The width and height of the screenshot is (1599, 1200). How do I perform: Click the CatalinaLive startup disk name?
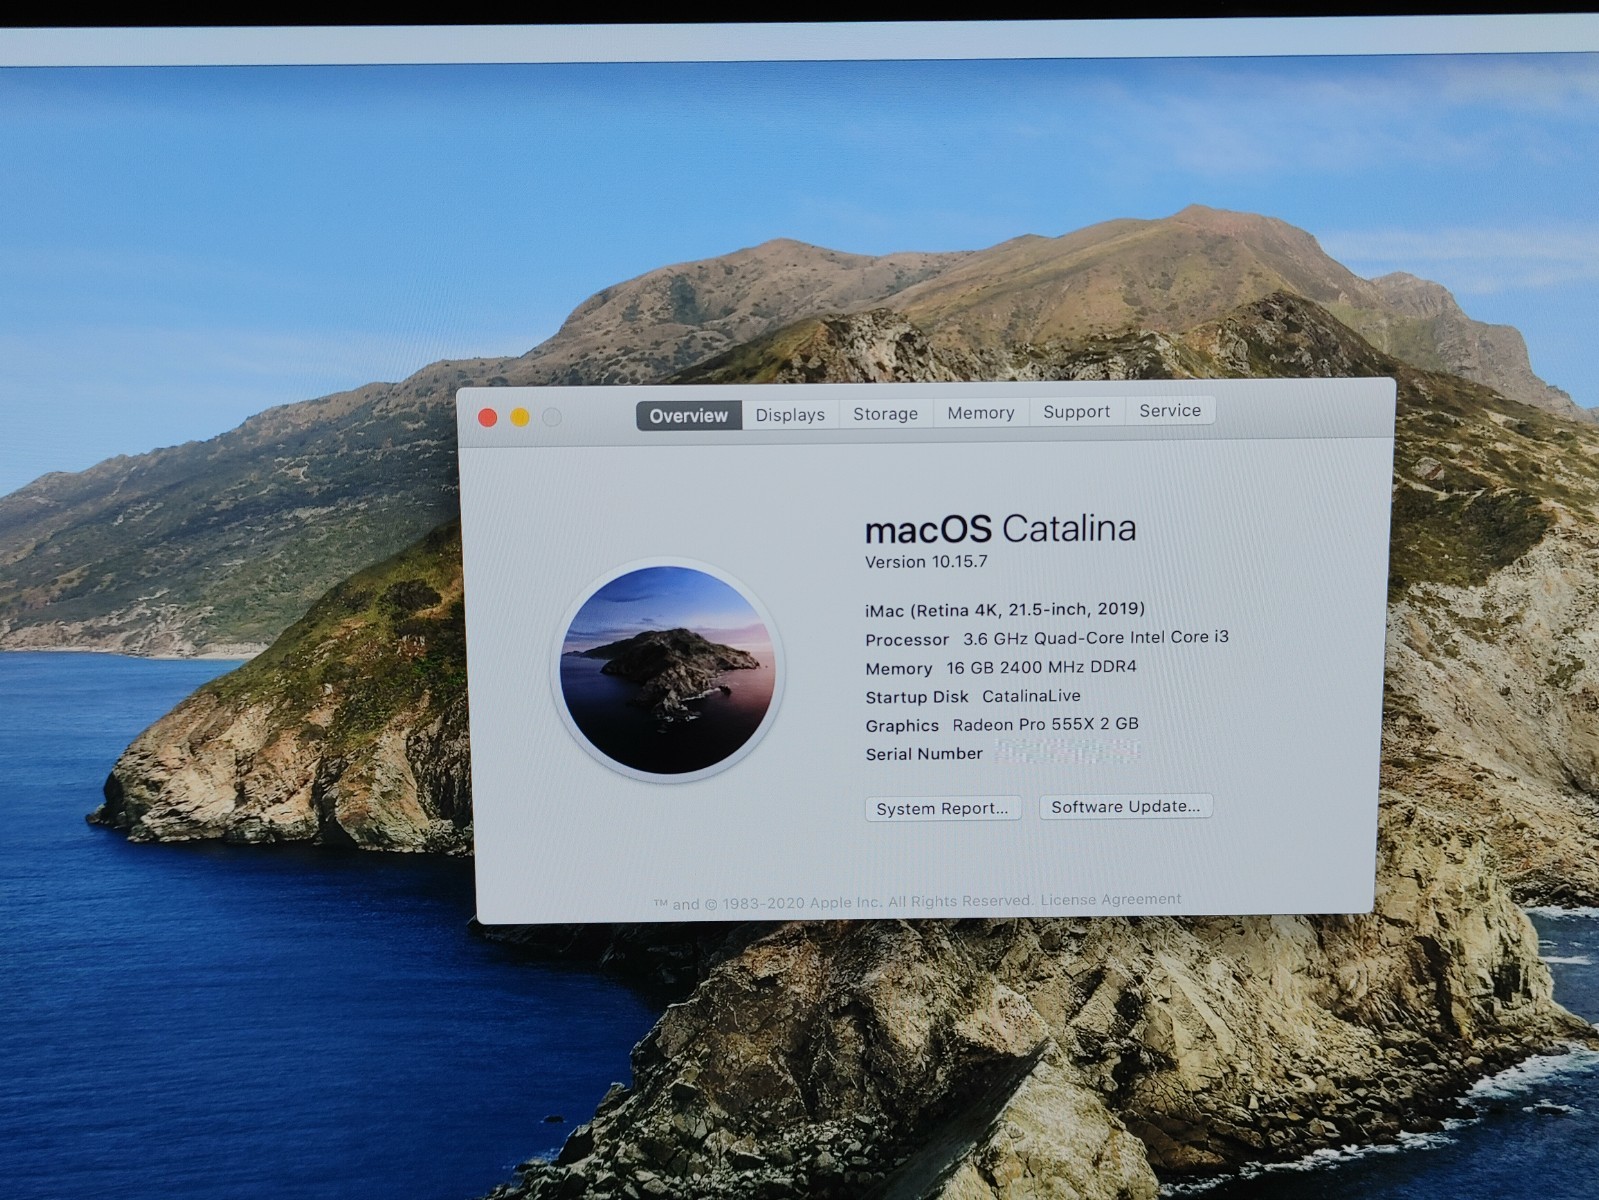tap(1031, 696)
